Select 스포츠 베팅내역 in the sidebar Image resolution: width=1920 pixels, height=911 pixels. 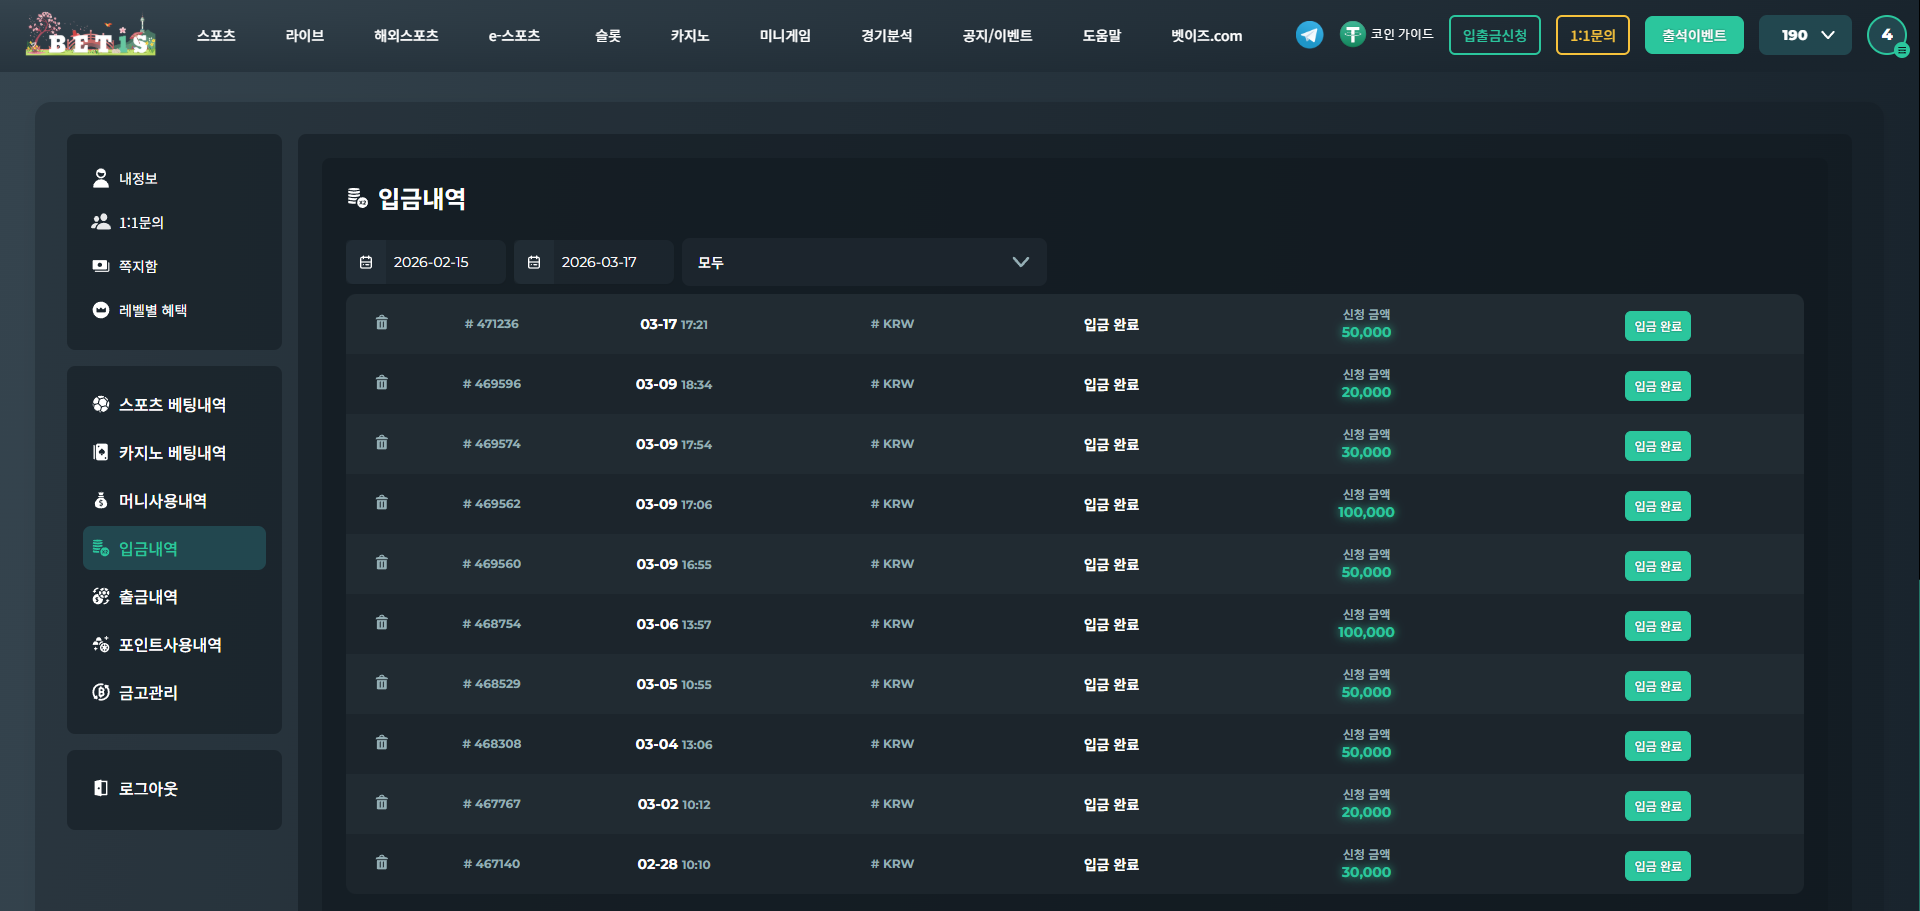172,405
